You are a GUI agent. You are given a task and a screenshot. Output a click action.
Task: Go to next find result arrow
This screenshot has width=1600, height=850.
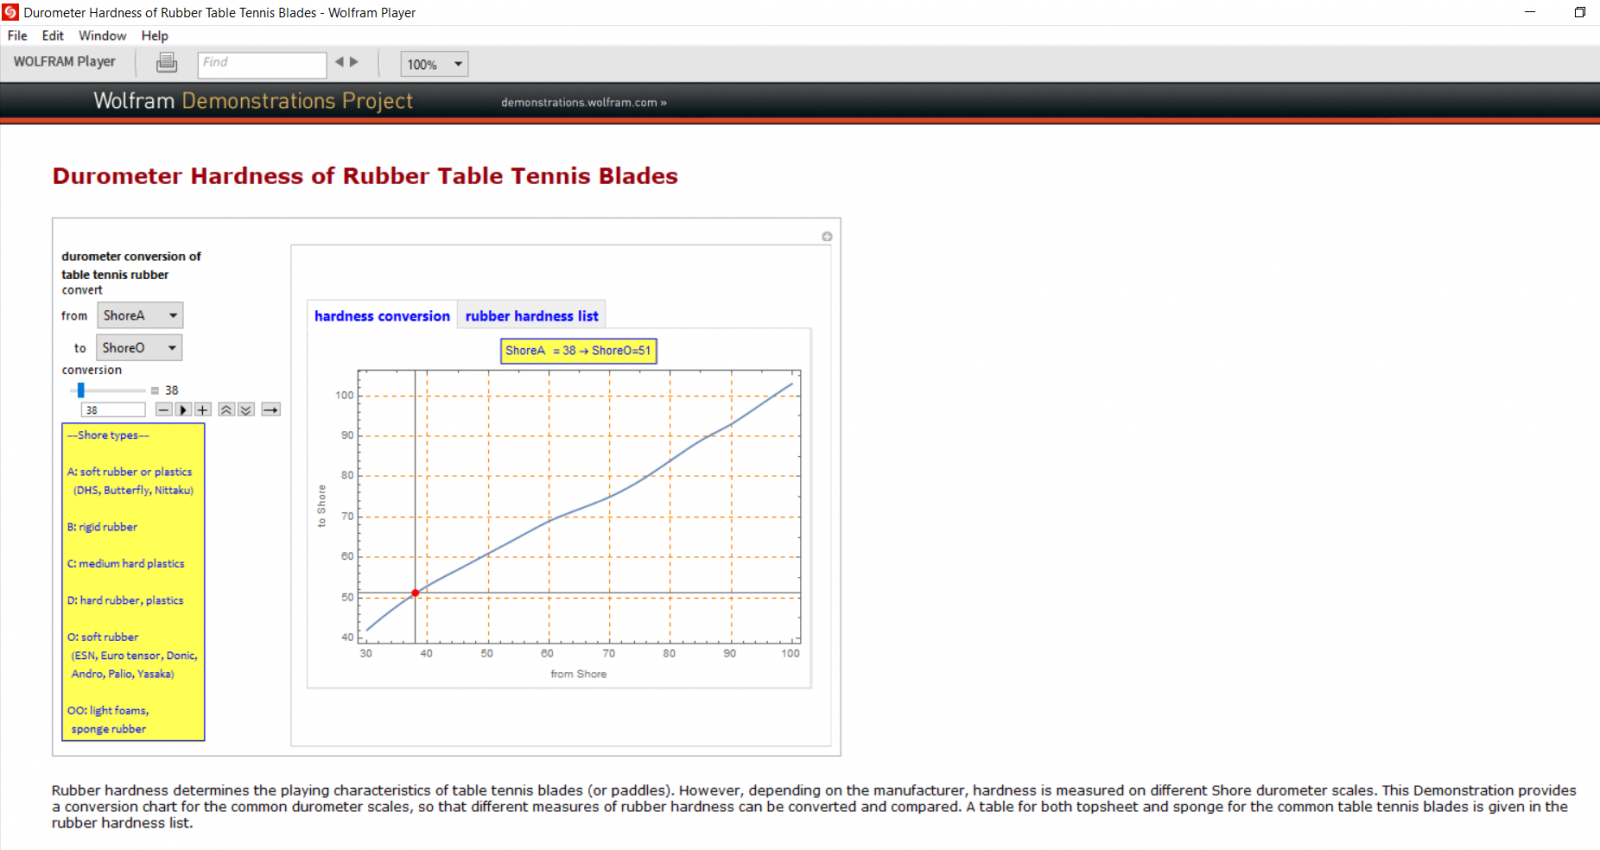(x=354, y=62)
